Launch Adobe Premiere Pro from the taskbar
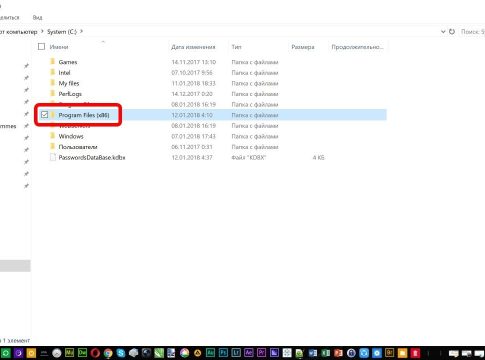485x360 pixels. [262, 353]
